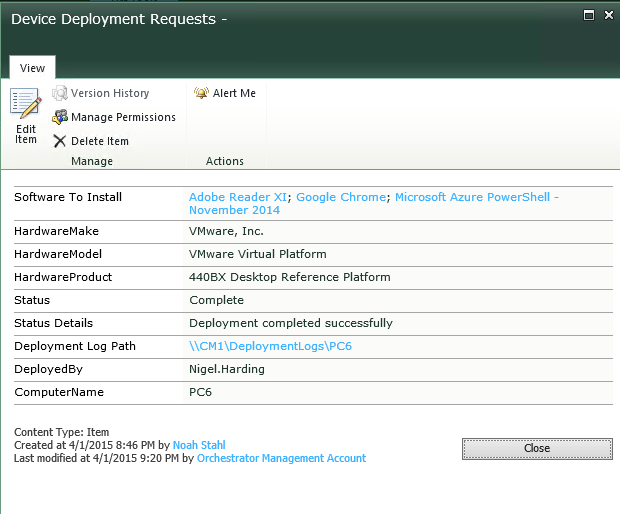The height and width of the screenshot is (514, 620).
Task: Open \\CM1\DeploymentLogs\PC6 log path link
Action: pos(270,346)
